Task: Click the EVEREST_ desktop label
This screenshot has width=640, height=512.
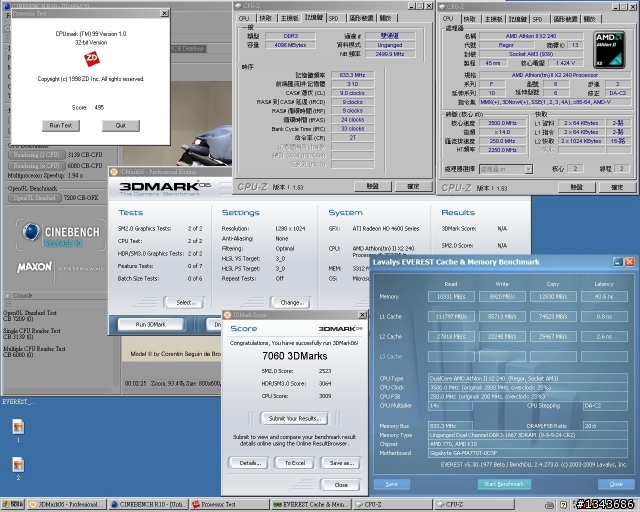Action: [18, 402]
